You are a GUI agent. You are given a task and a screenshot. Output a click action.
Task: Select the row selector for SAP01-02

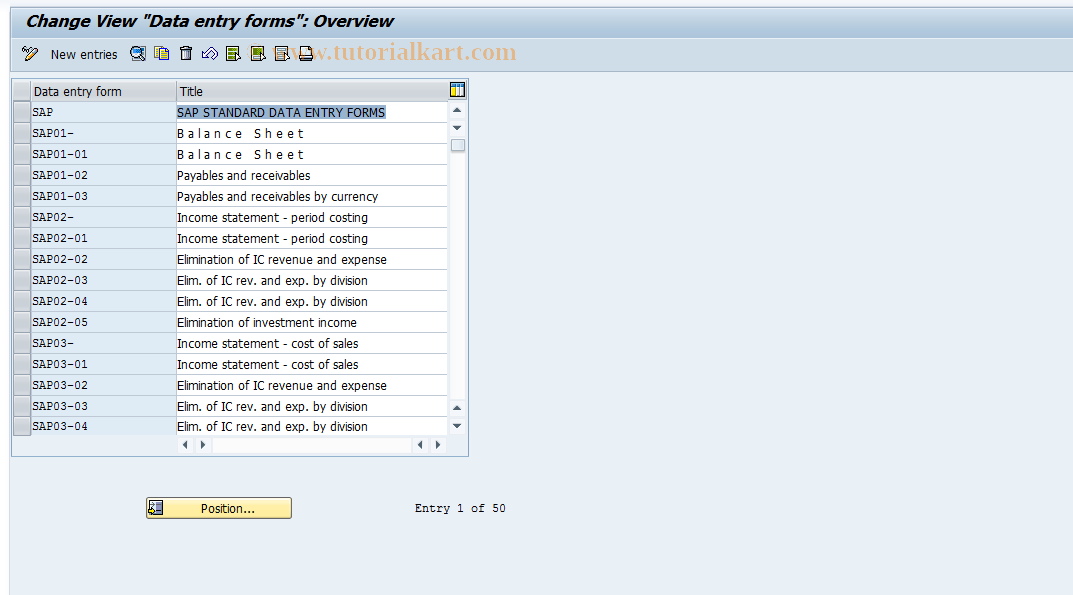coord(22,175)
